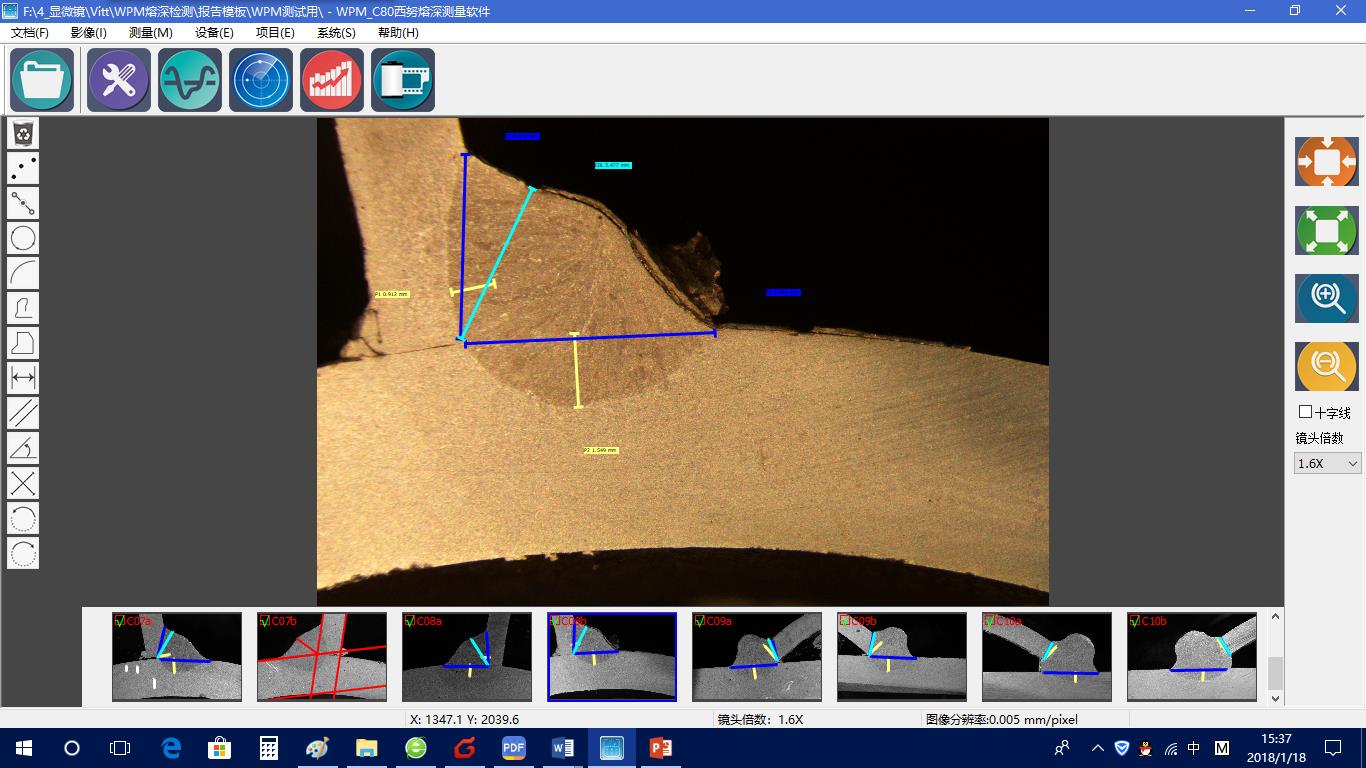Click the magnifier zoom-in button
The height and width of the screenshot is (768, 1366).
pos(1326,298)
